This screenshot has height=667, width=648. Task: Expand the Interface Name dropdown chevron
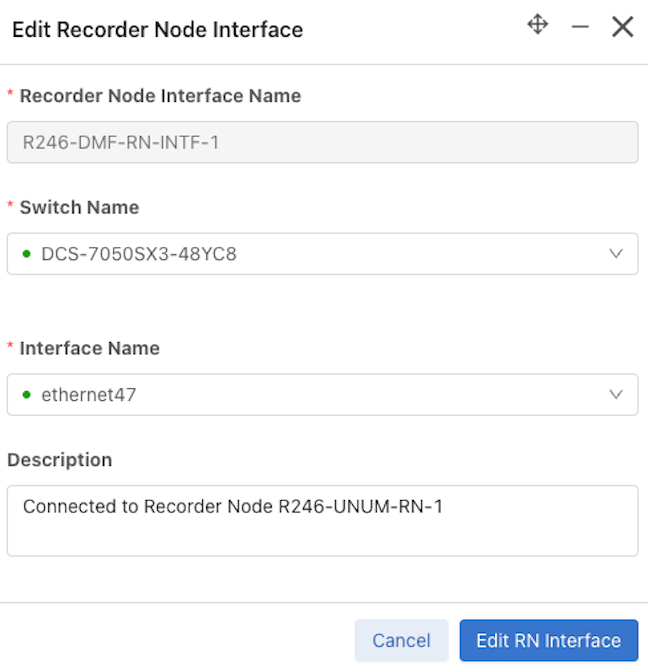[616, 394]
